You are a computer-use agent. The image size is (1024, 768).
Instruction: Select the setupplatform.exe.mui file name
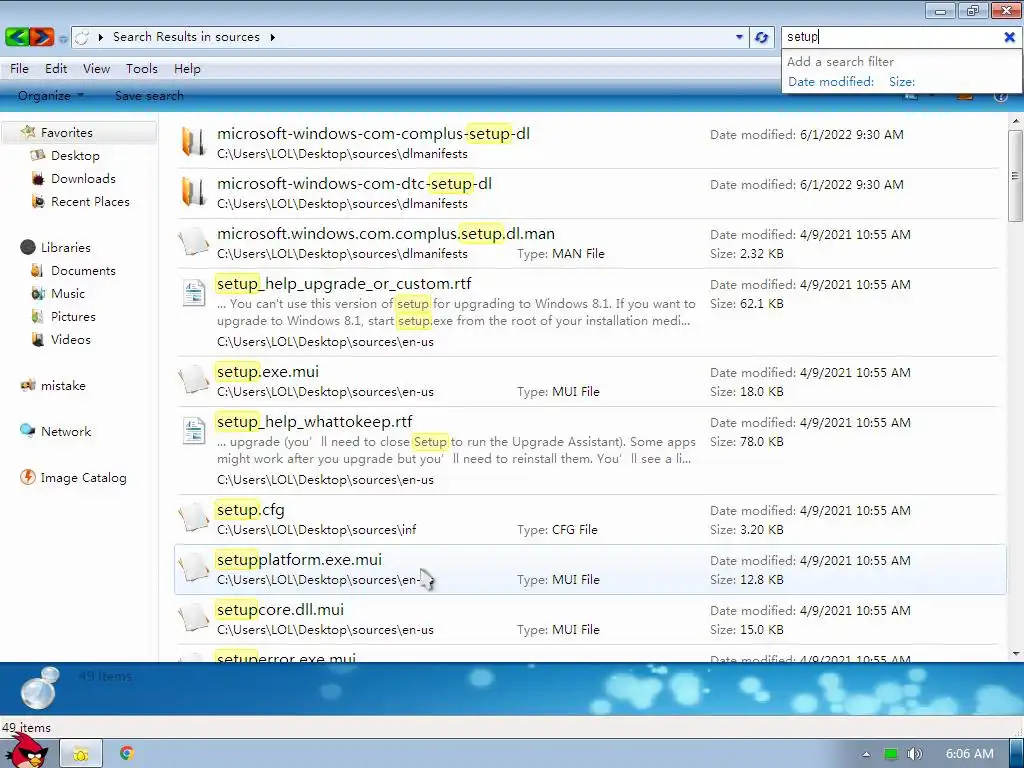tap(299, 560)
